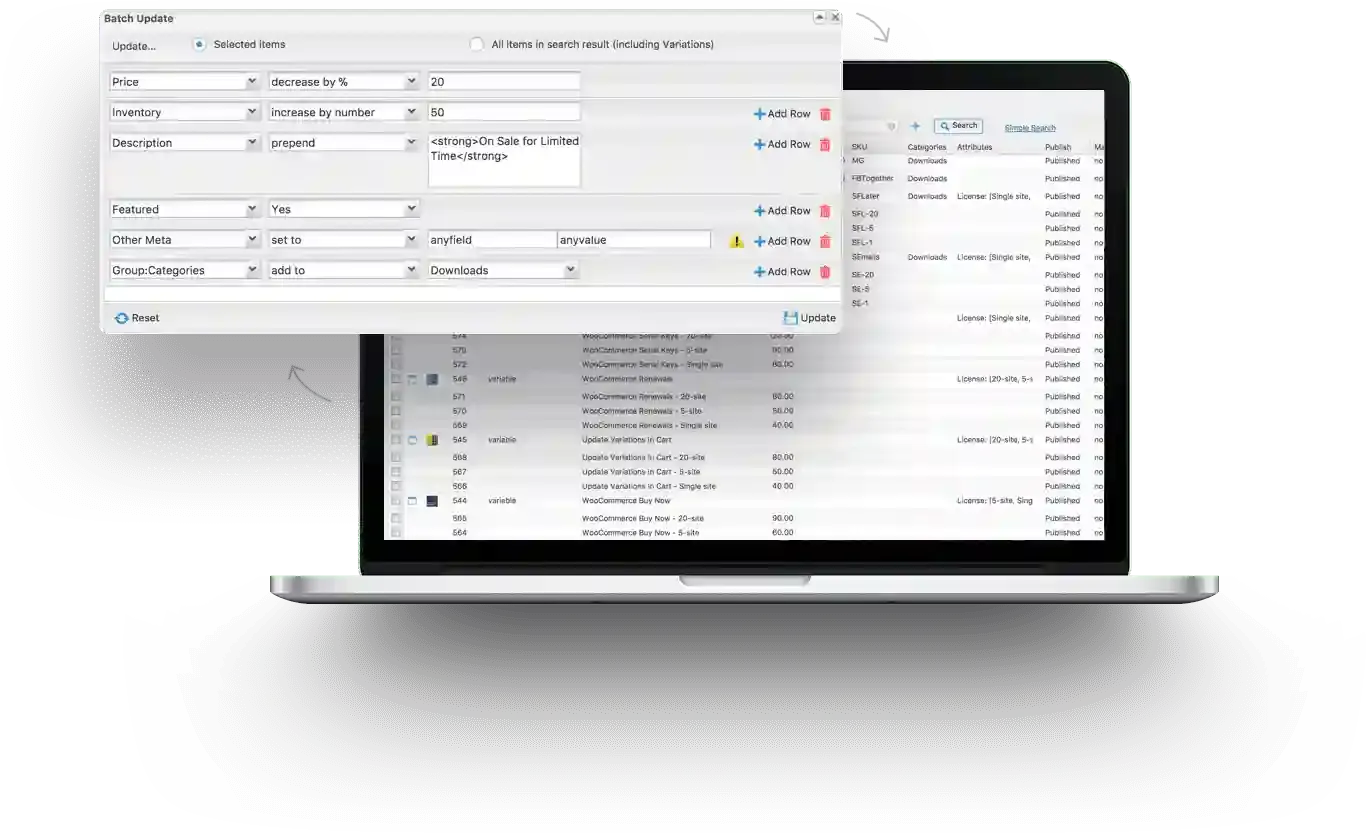This screenshot has height=833, width=1366.
Task: Open the window icon on product row 545
Action: point(412,440)
